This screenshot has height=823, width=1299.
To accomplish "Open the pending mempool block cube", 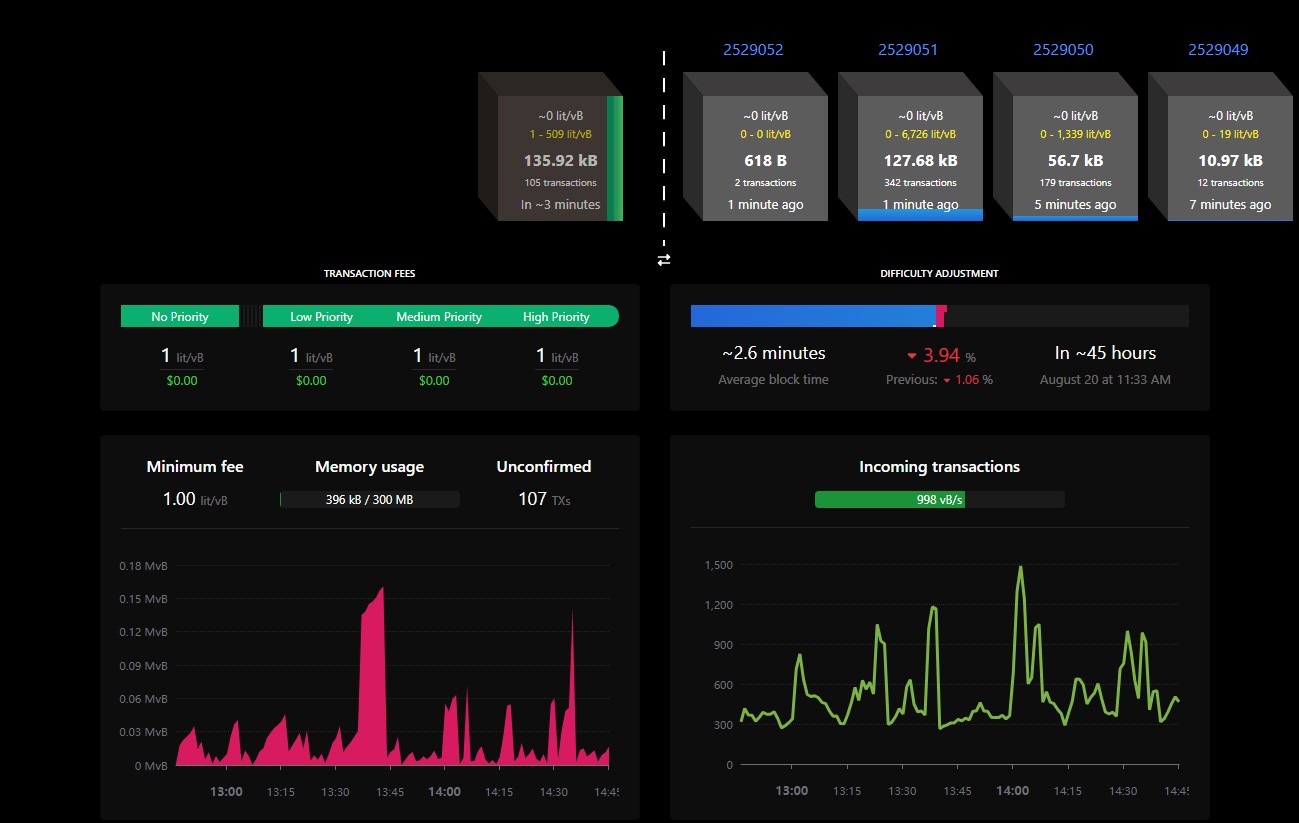I will pos(551,146).
